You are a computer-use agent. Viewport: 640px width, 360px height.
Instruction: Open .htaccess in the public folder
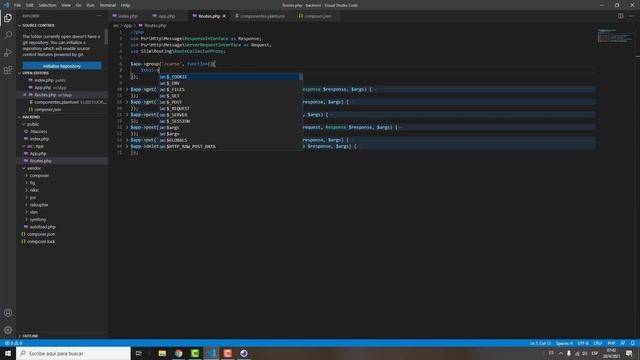[38, 131]
